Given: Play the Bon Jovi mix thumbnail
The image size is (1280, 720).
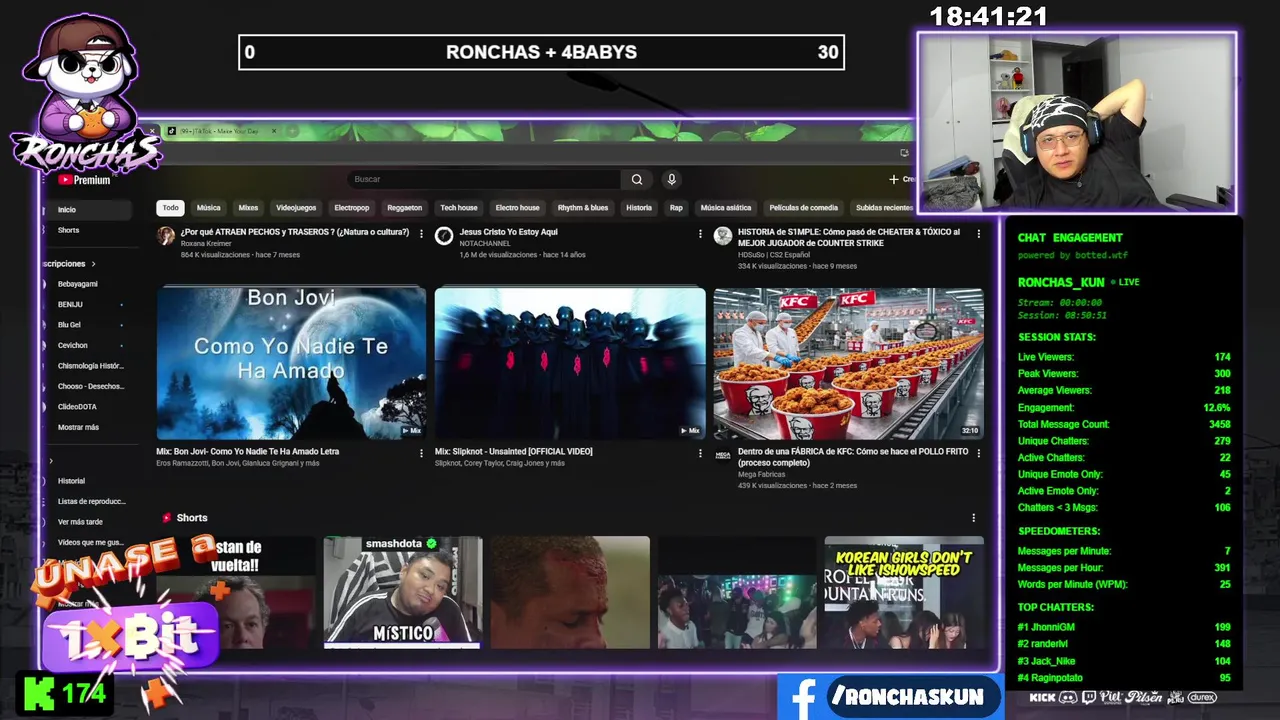Looking at the screenshot, I should pyautogui.click(x=291, y=363).
